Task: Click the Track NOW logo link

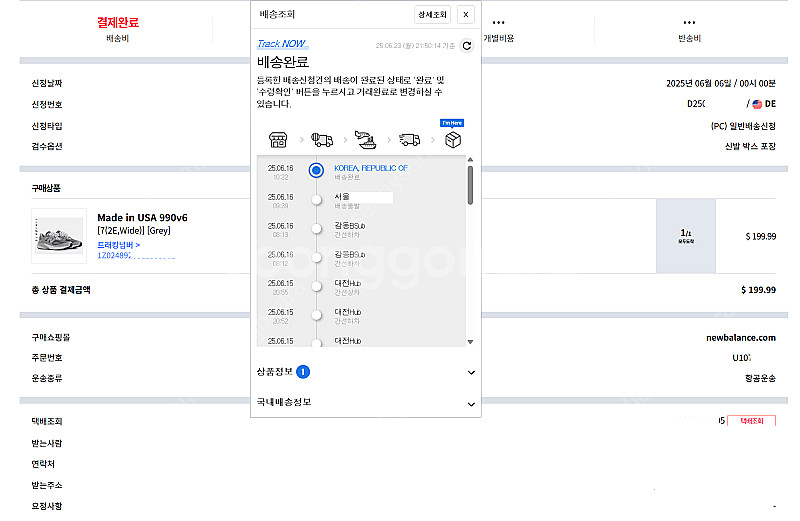Action: (282, 44)
